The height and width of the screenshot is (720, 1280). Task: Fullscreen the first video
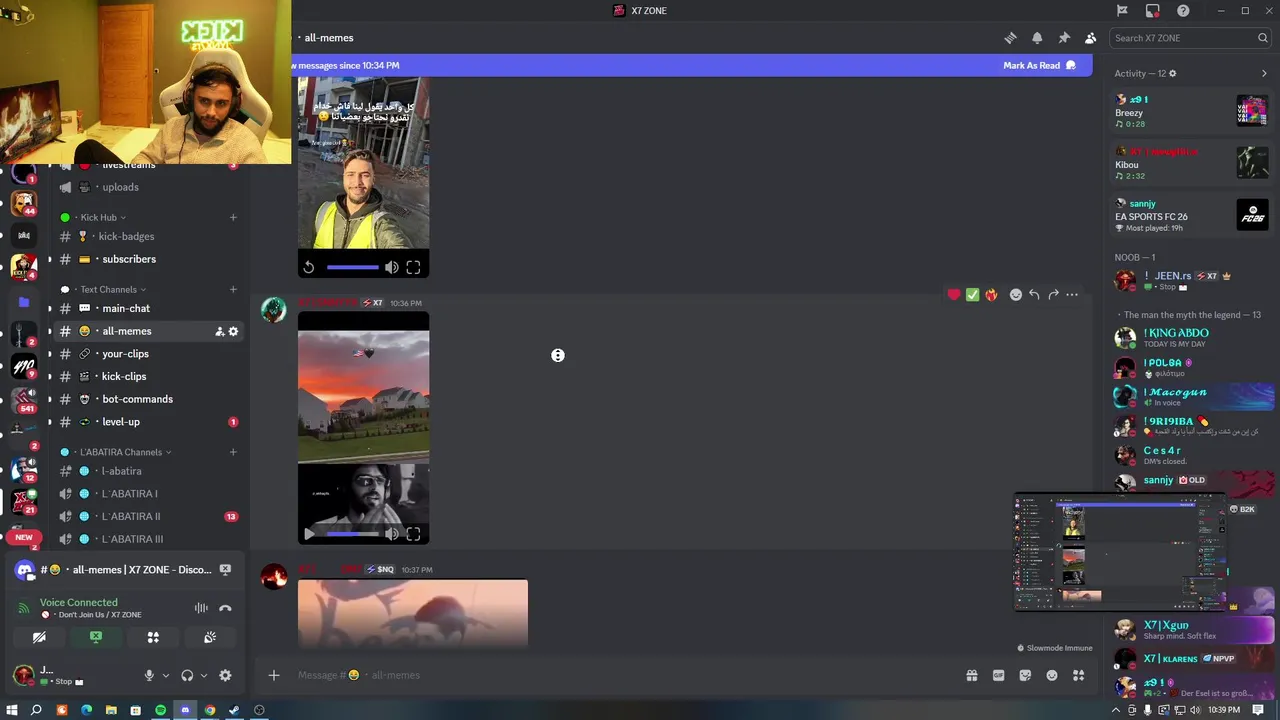pos(413,267)
